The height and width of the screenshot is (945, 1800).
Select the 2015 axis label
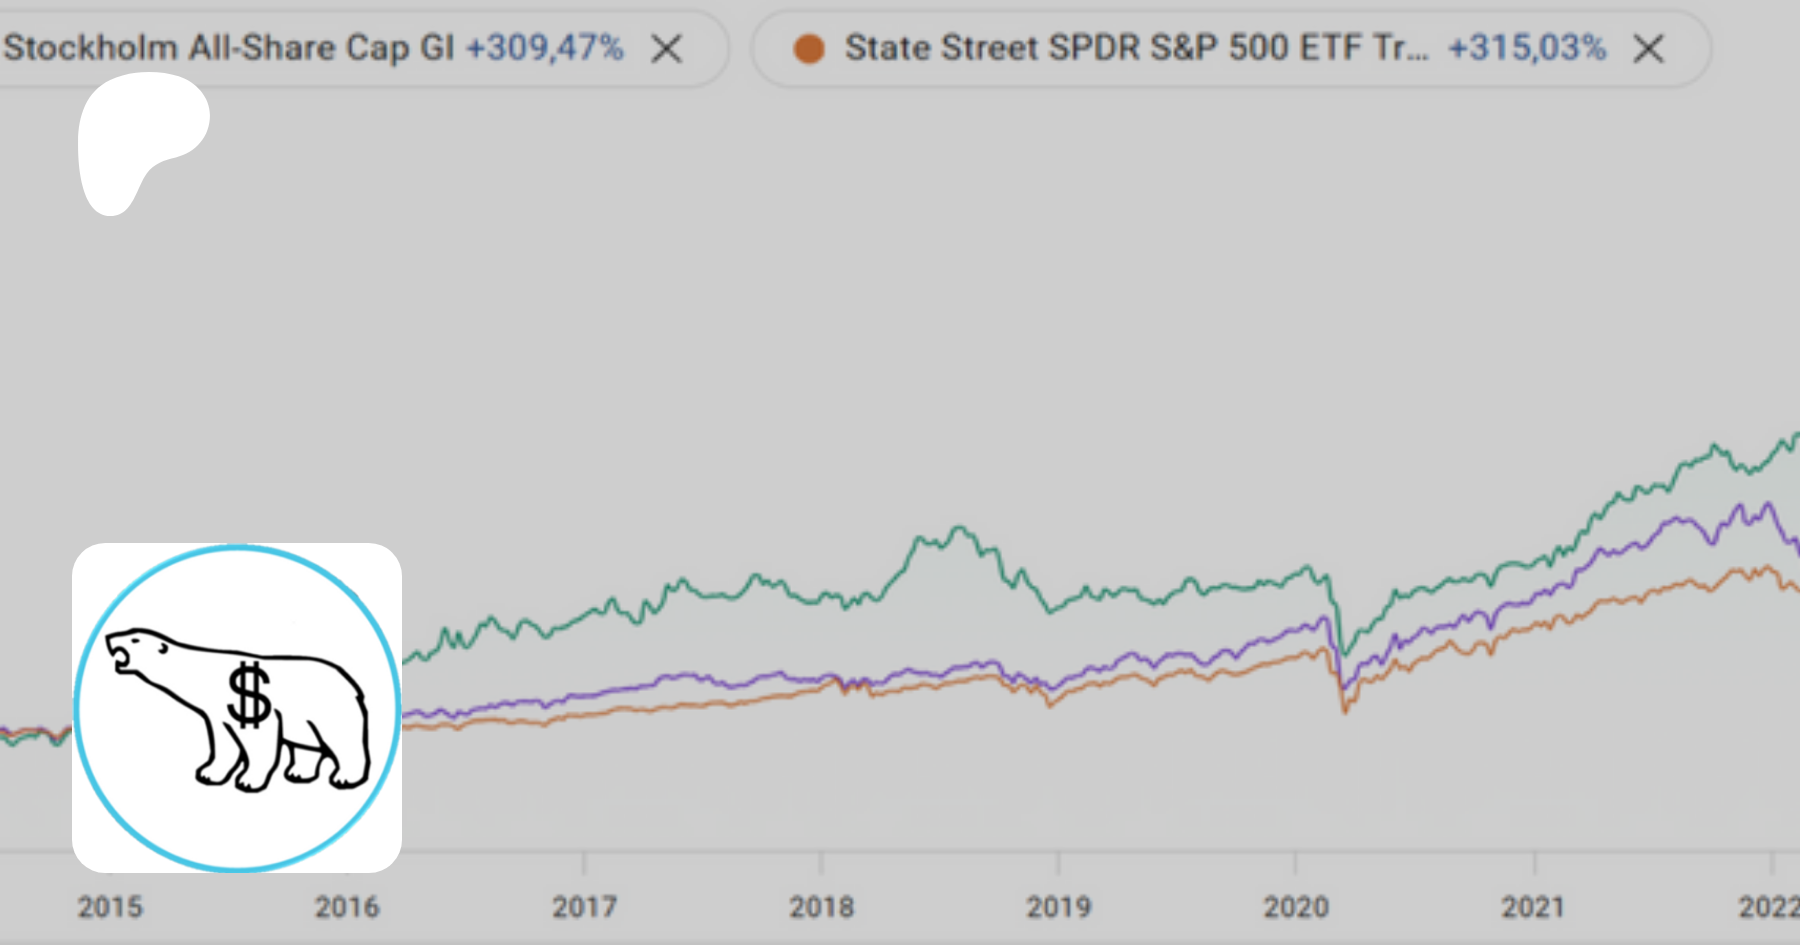pyautogui.click(x=110, y=907)
